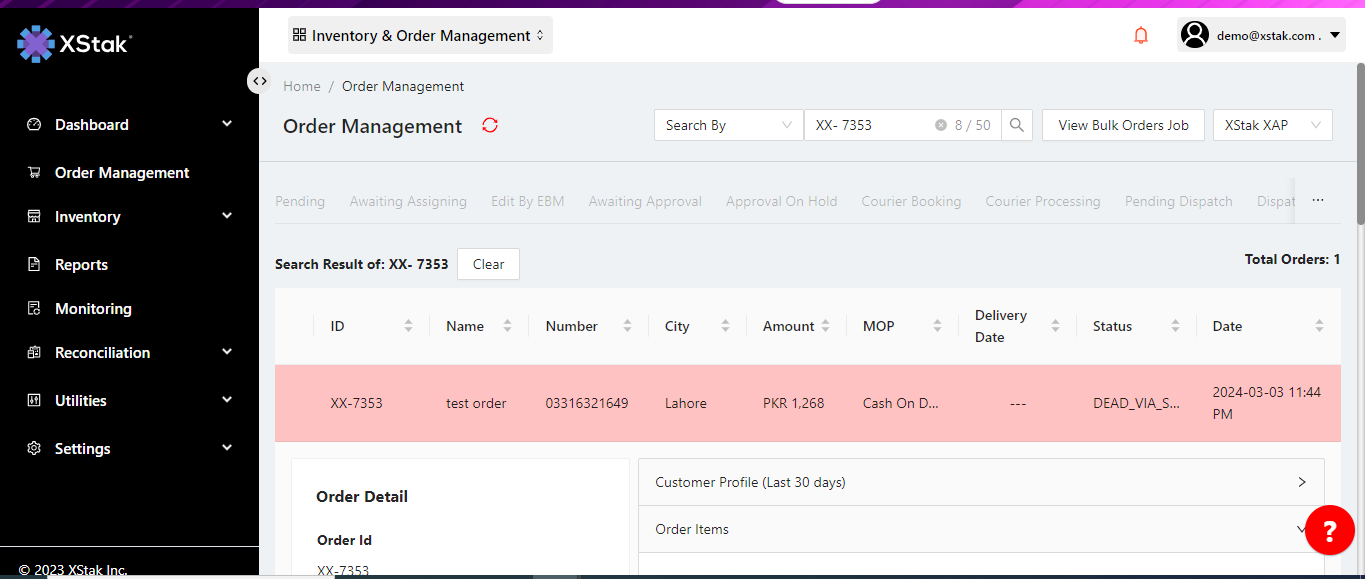Sort by Amount column arrows

coord(825,326)
